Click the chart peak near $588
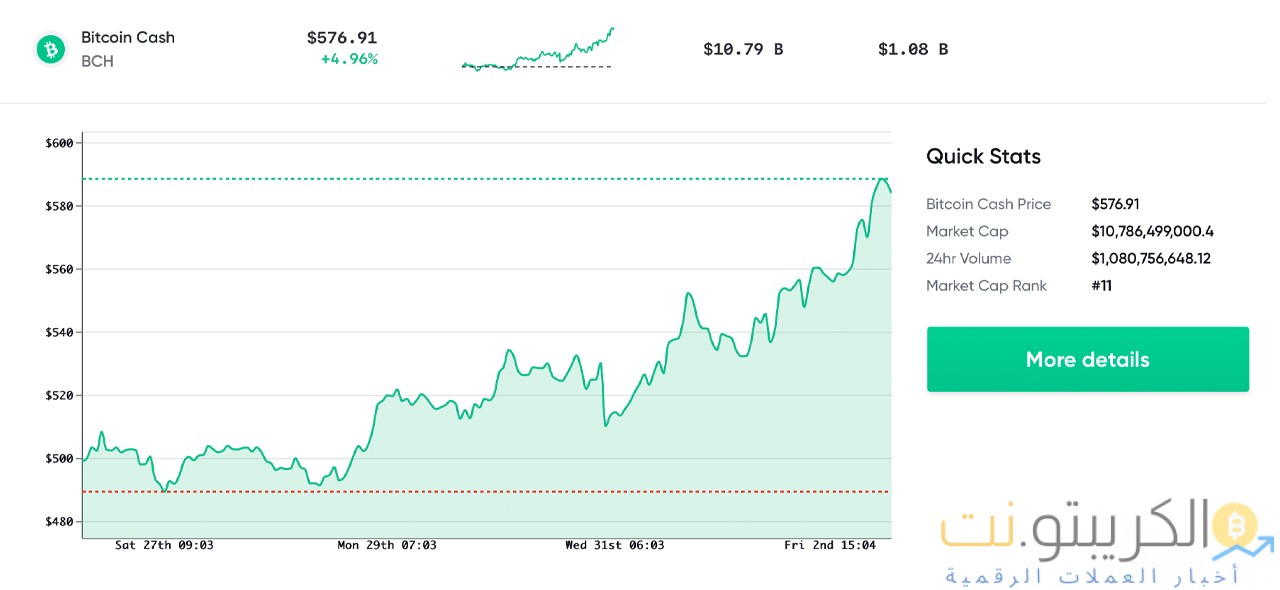1280x590 pixels. [x=883, y=179]
